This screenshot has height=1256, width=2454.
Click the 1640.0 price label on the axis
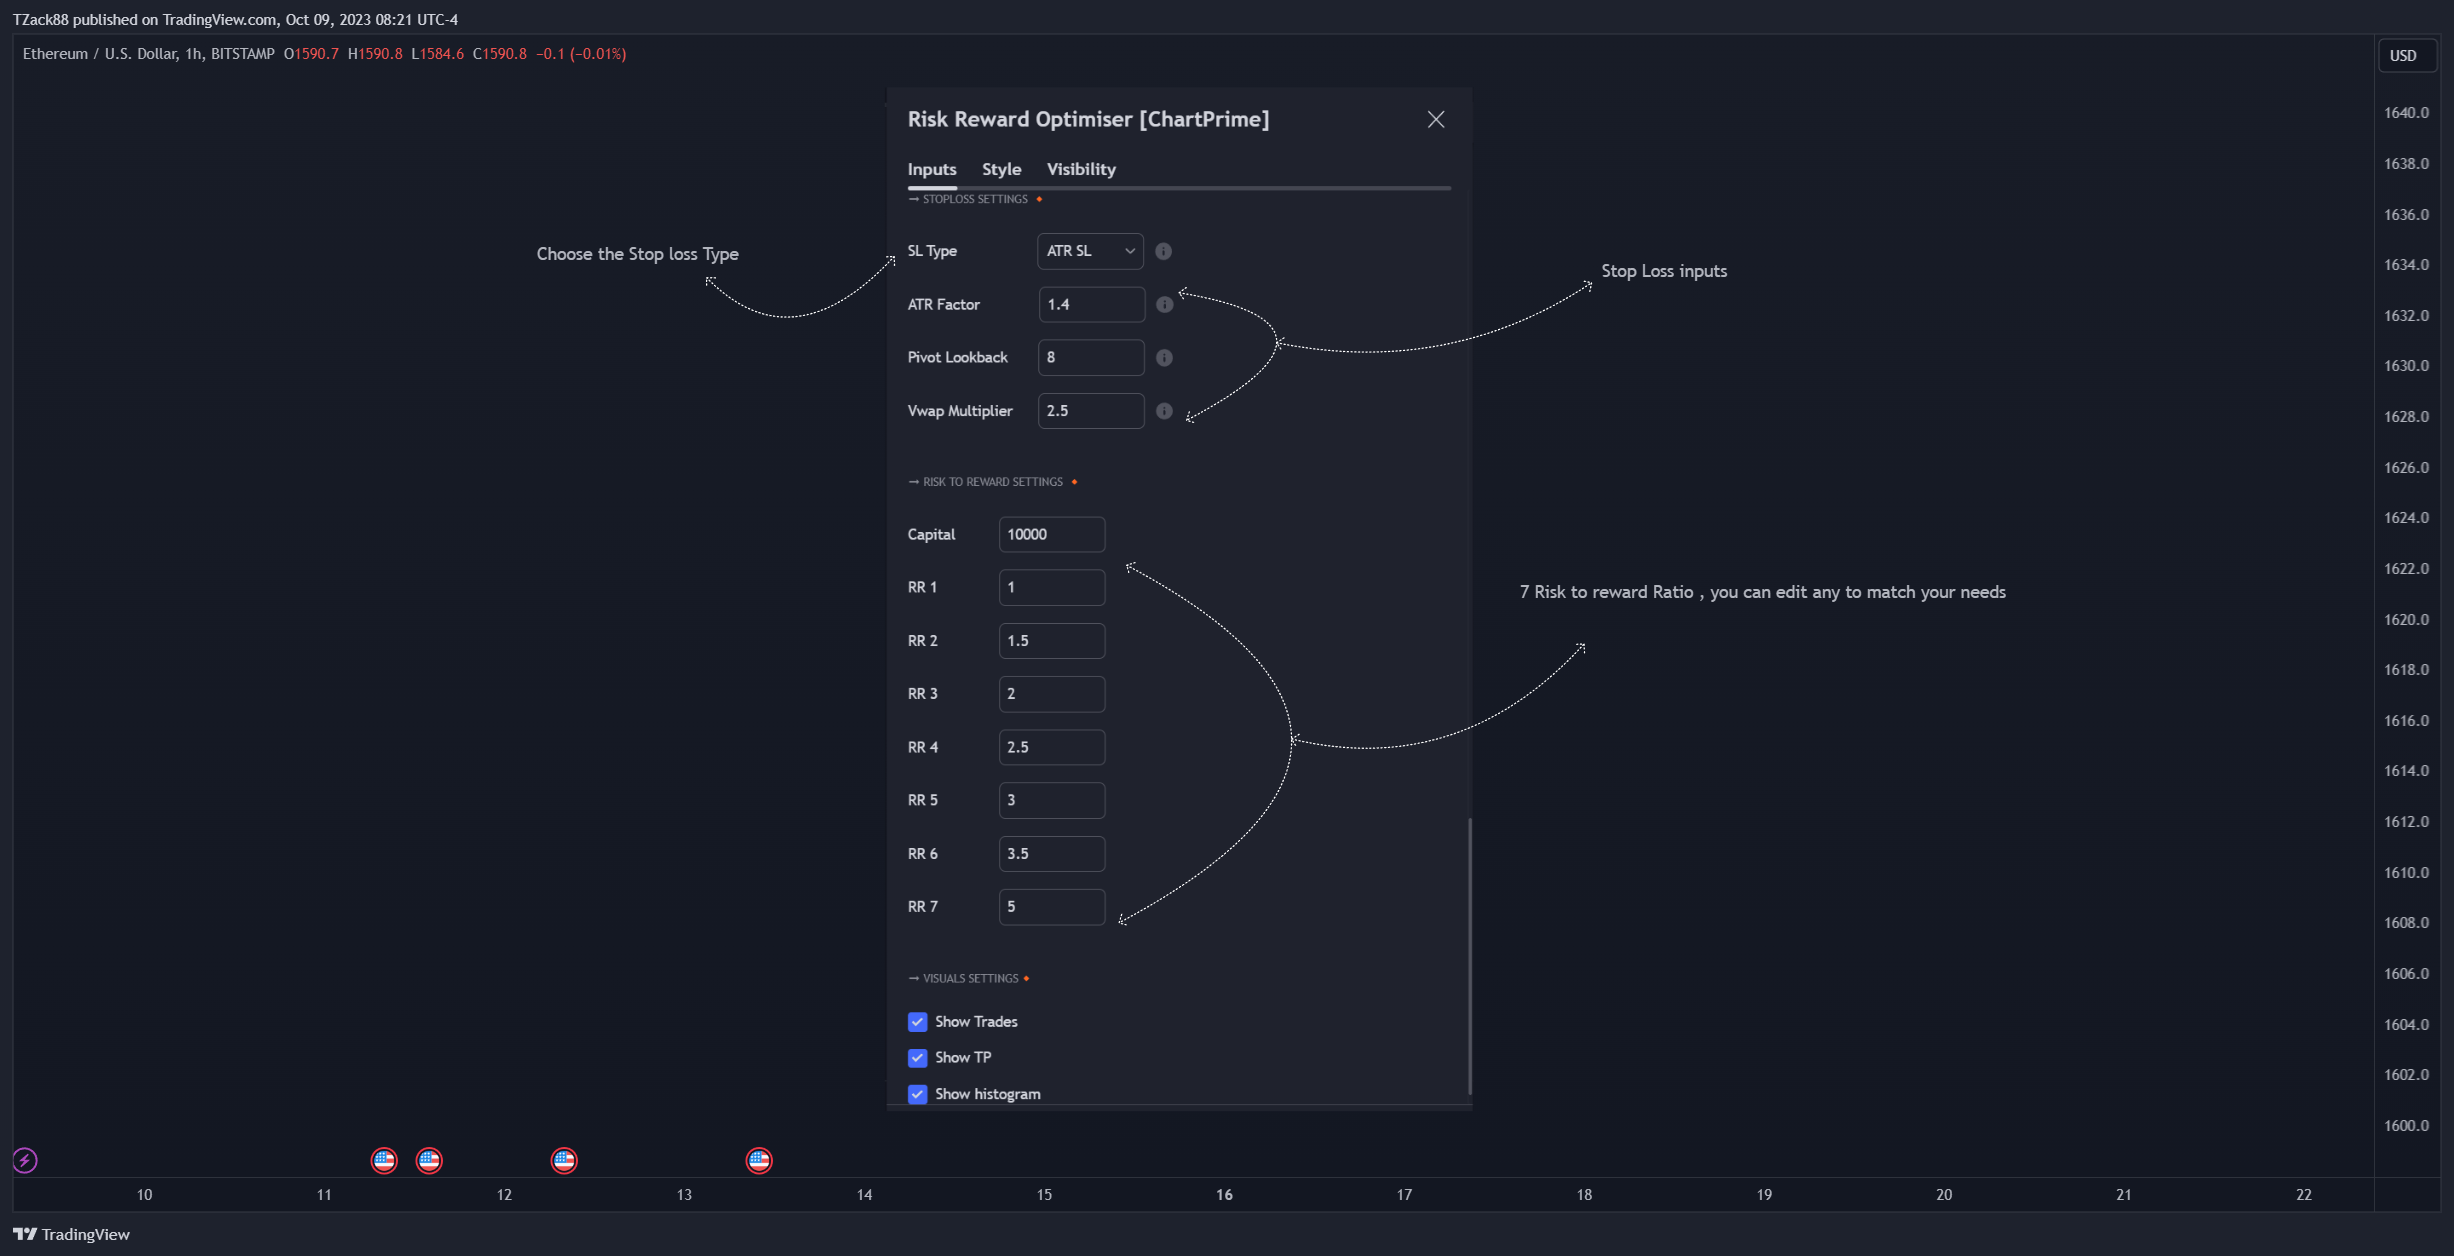point(2406,113)
